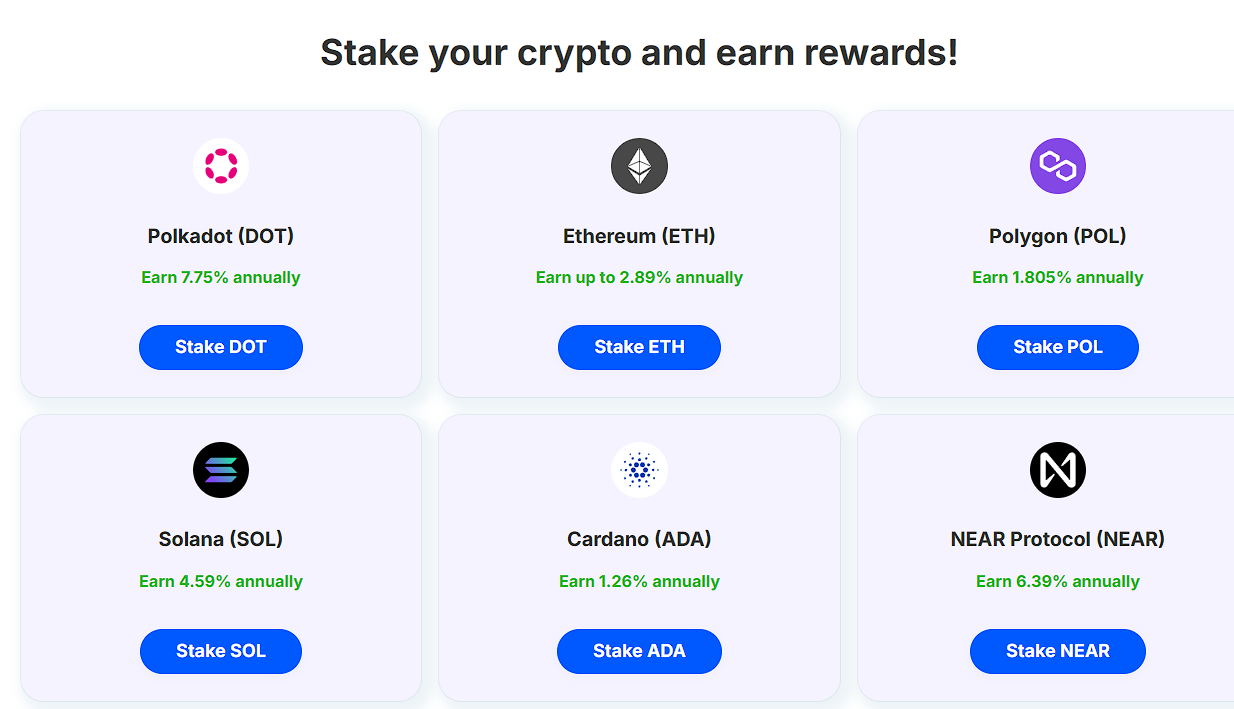
Task: Click the "Earn 6.39% annually" text
Action: coord(1057,581)
